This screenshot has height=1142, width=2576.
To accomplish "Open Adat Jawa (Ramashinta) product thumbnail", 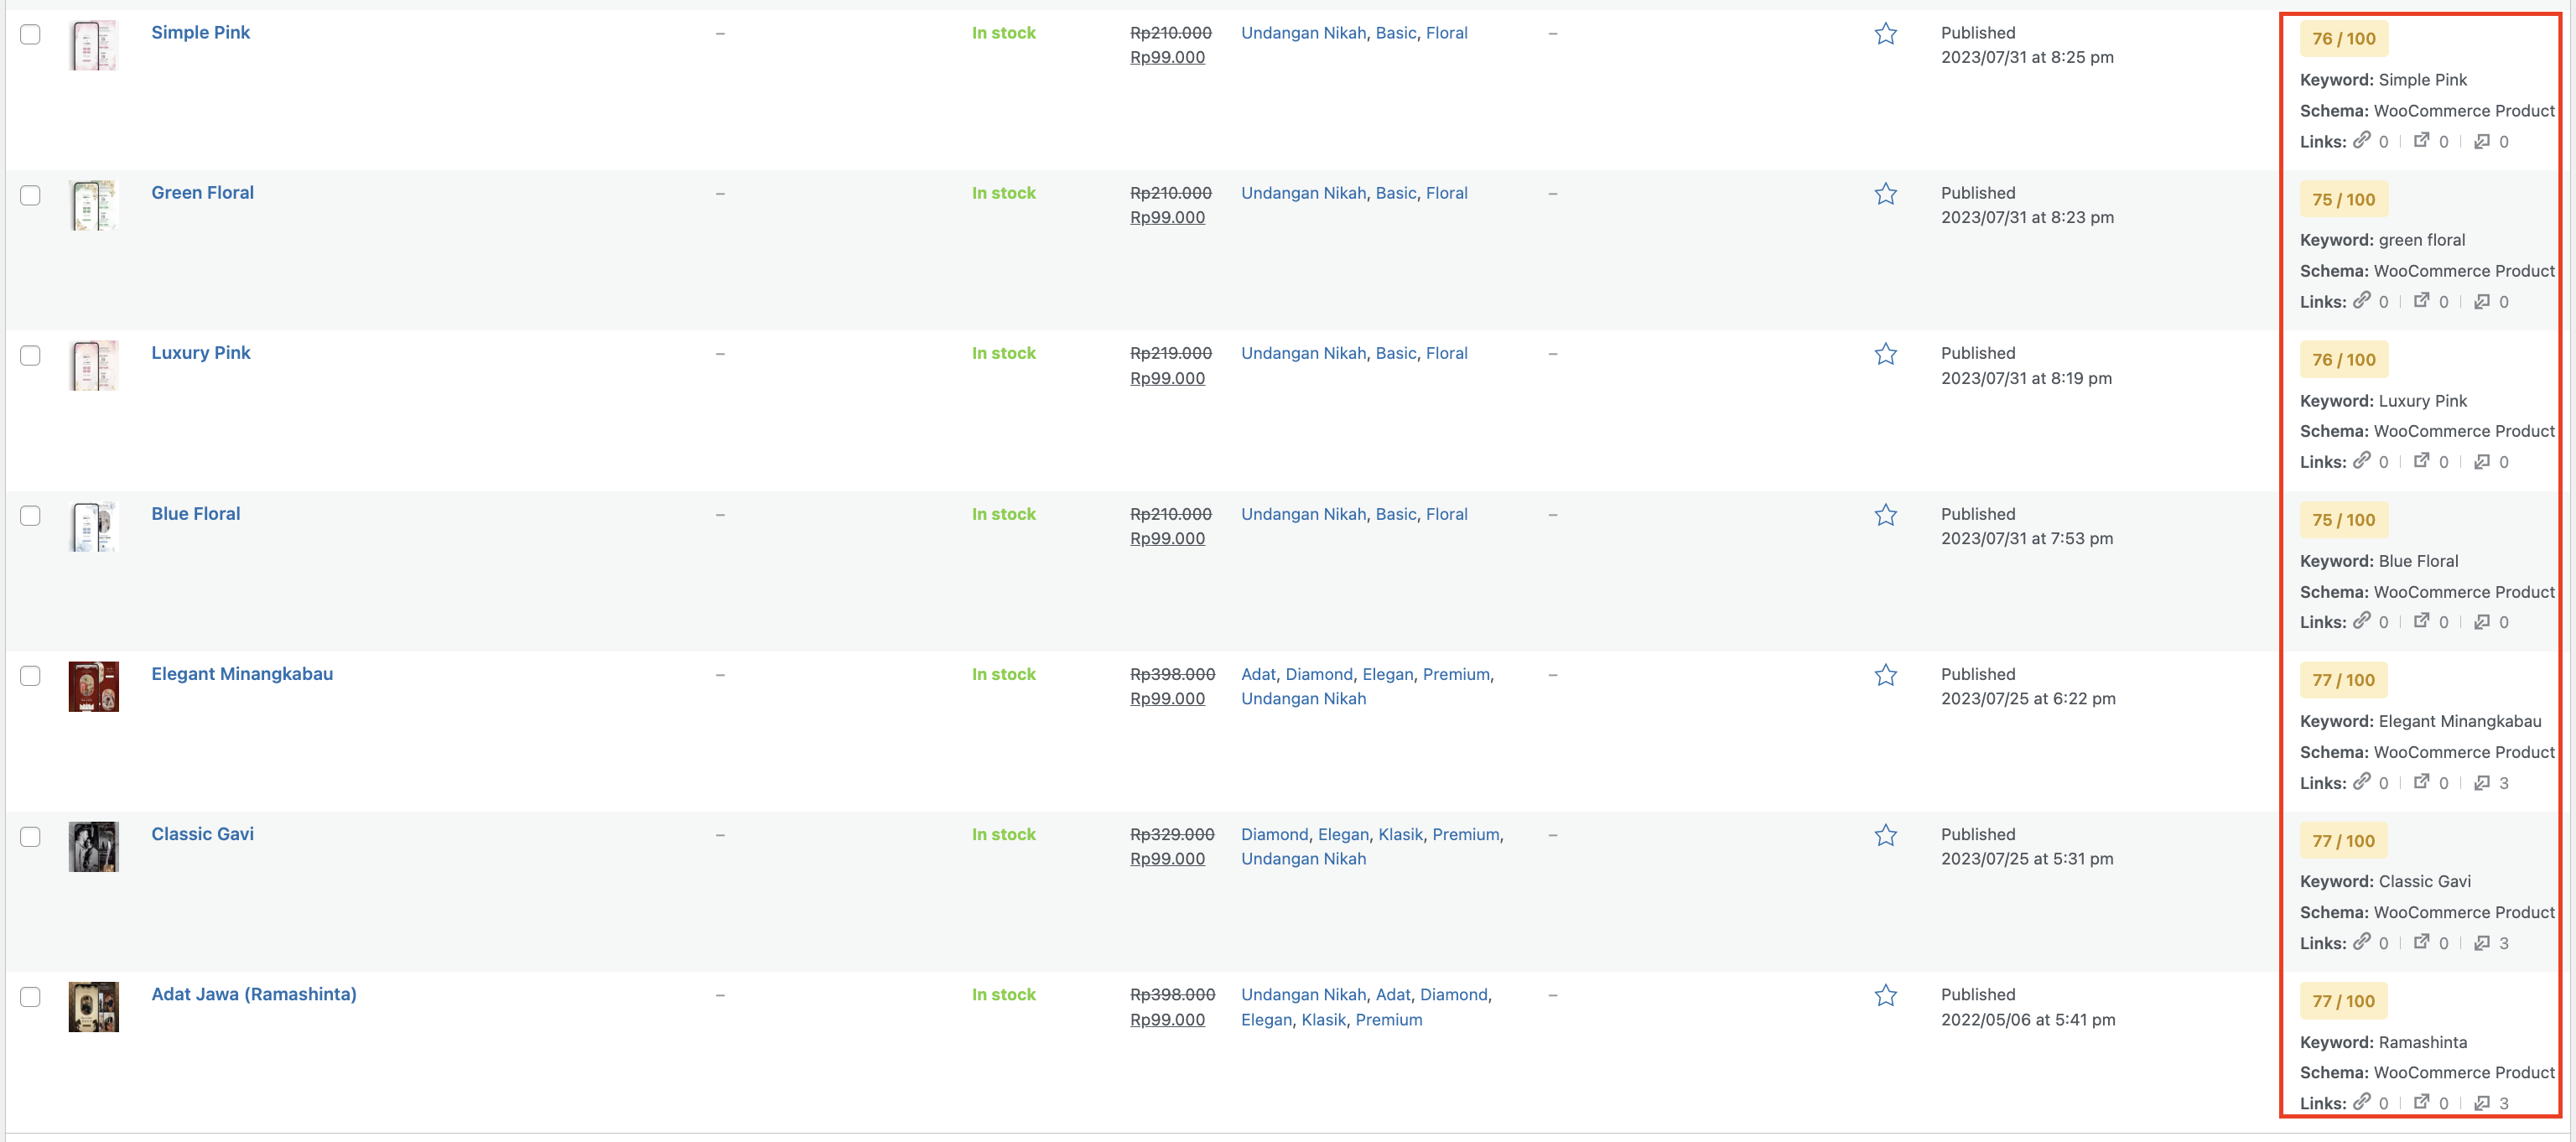I will click(x=93, y=1006).
